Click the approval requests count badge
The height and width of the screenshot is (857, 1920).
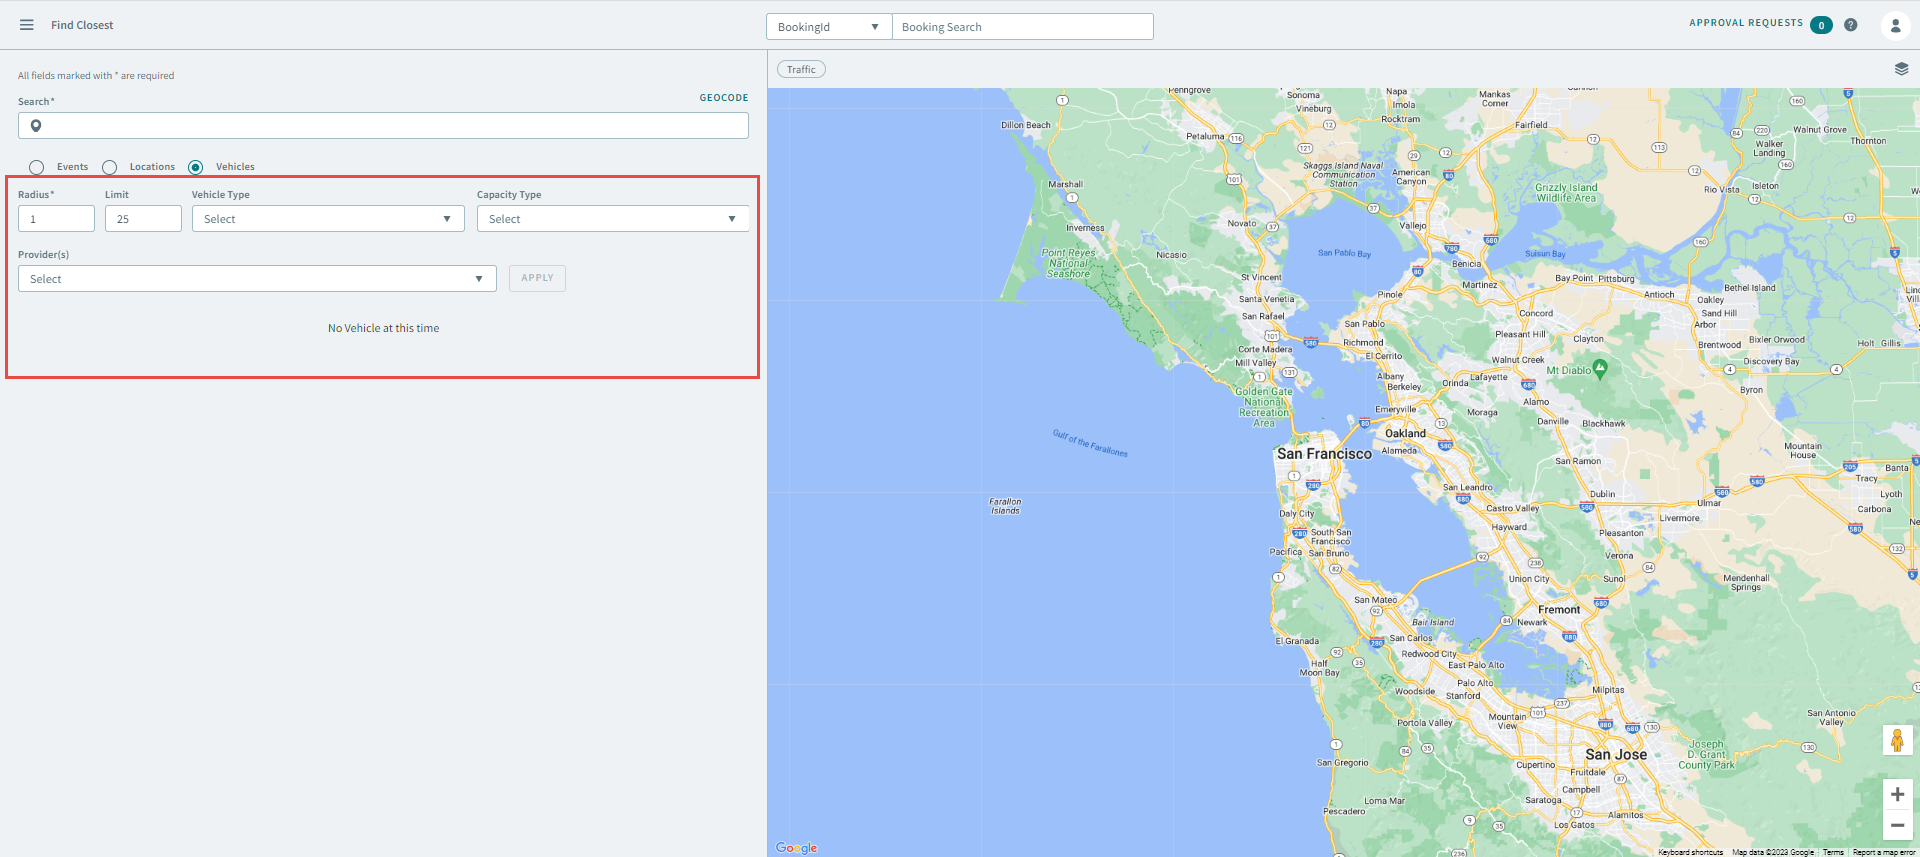coord(1821,25)
